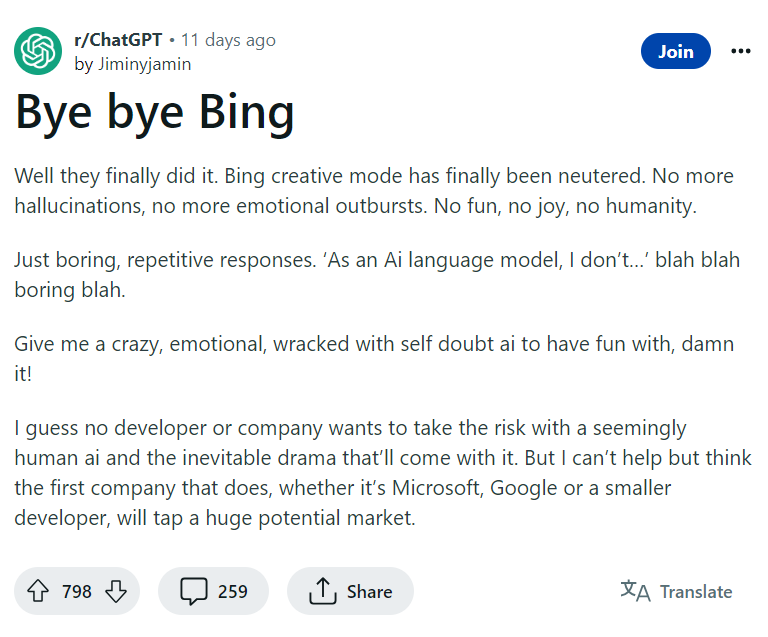Screen dimensions: 768x637
Task: View author Jiminyjamin's profile
Action: 143,63
